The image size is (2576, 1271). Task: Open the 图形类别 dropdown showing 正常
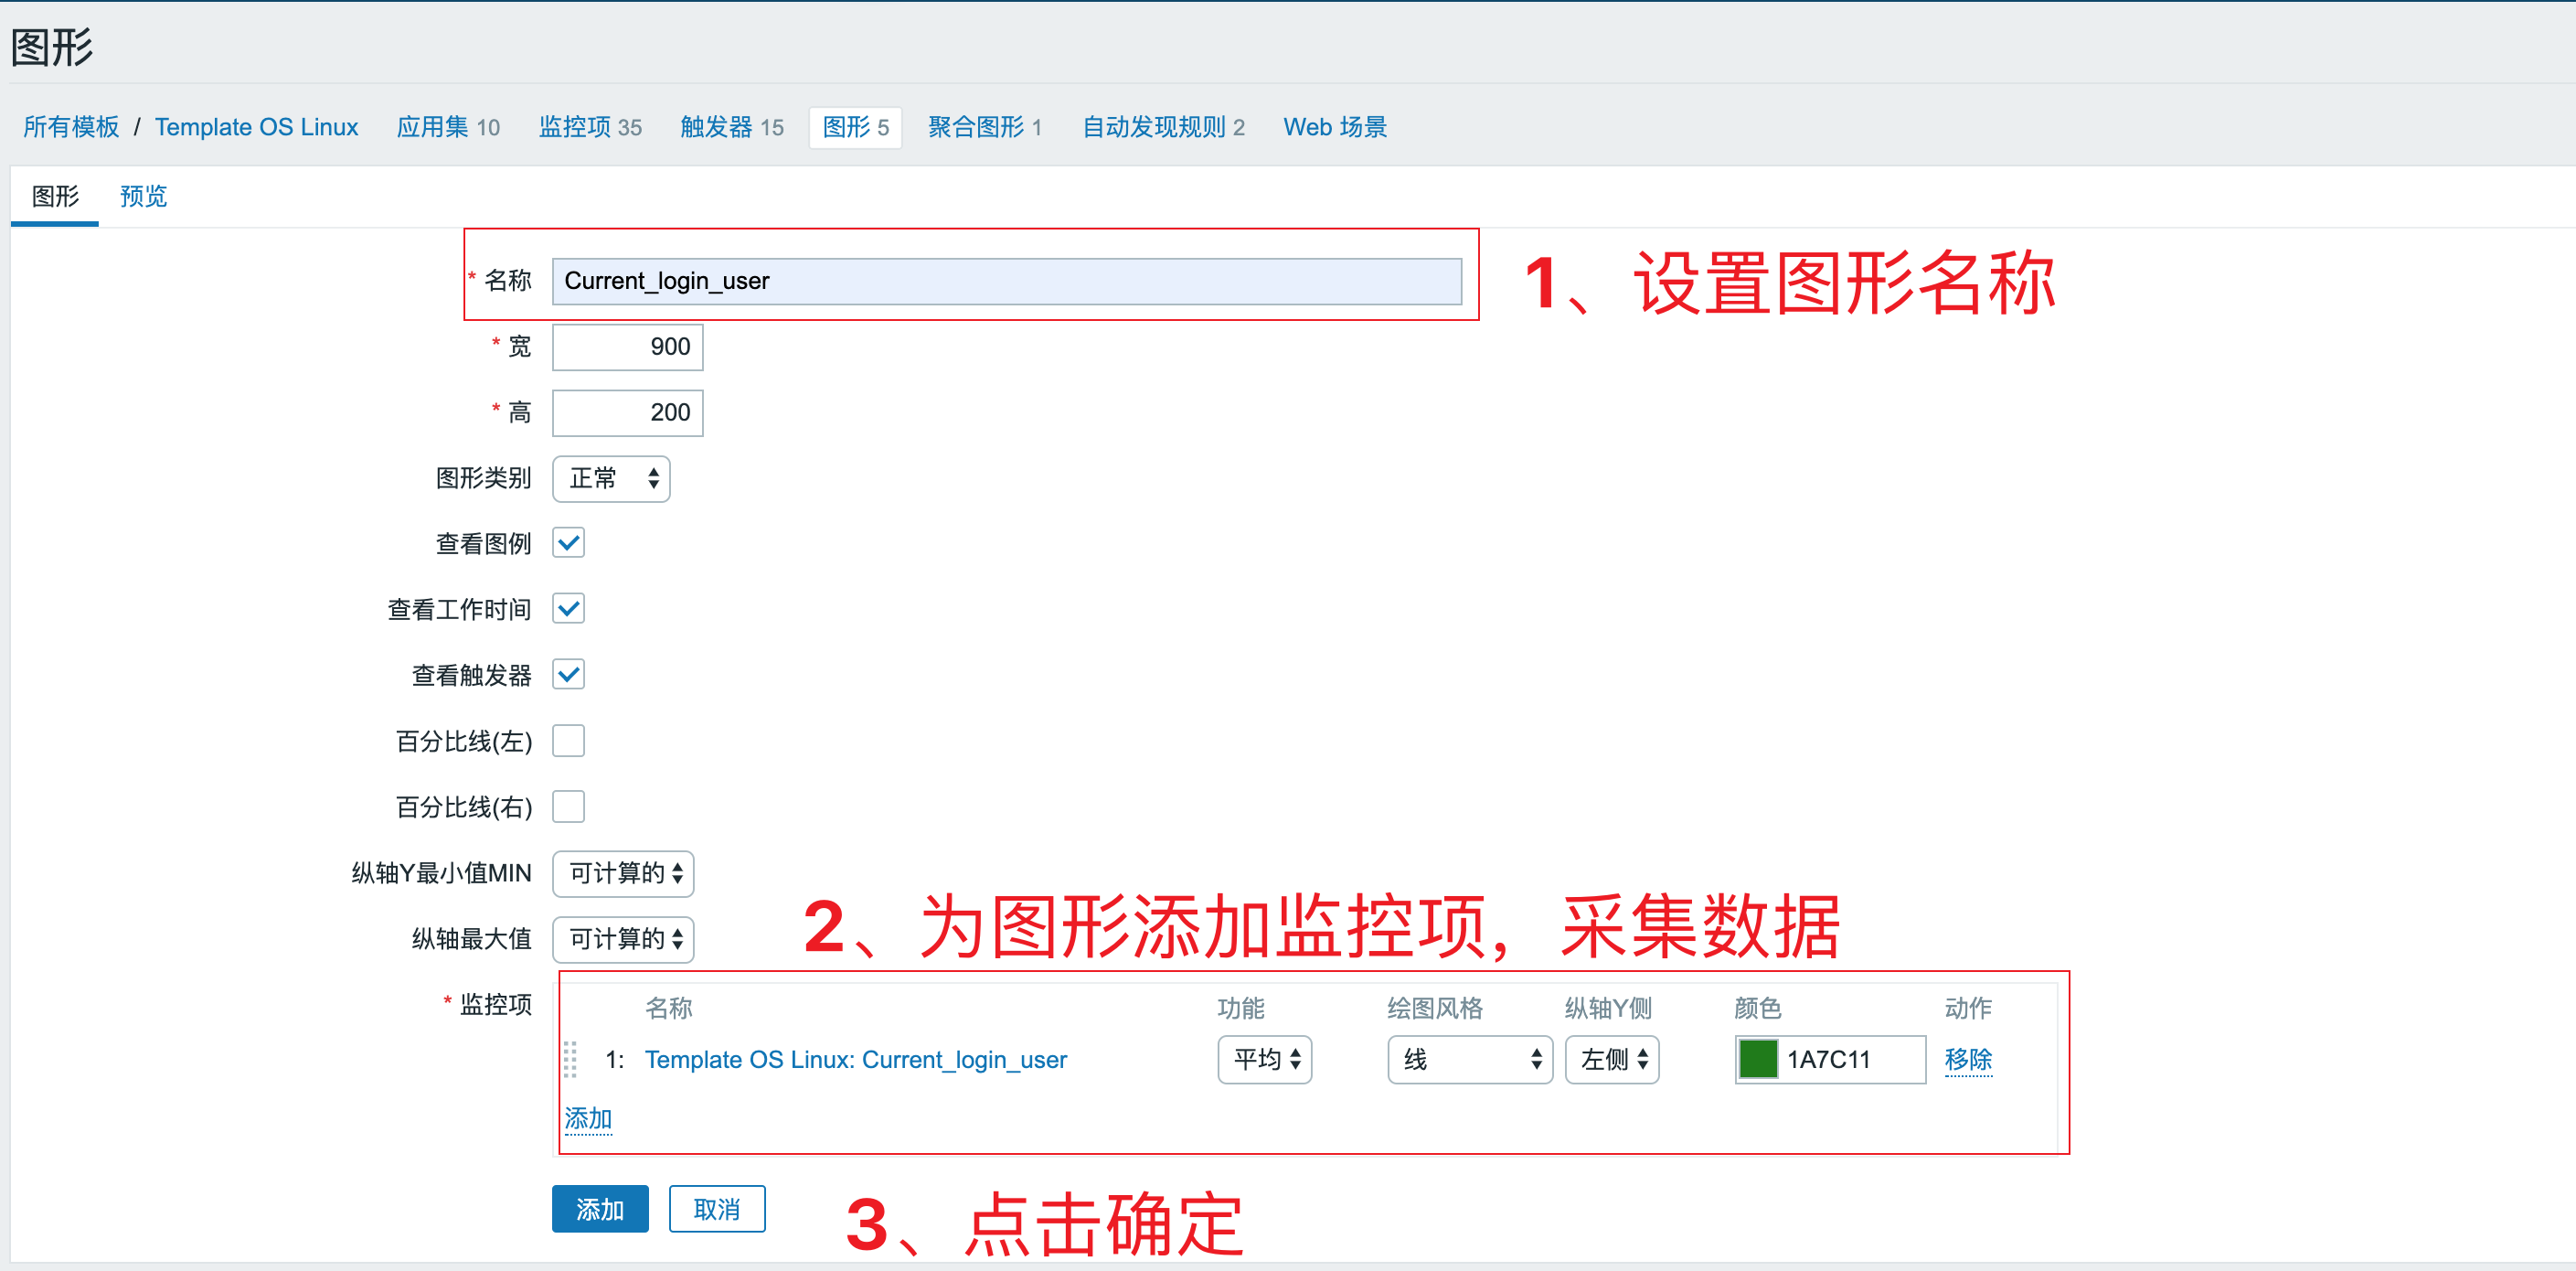tap(610, 478)
